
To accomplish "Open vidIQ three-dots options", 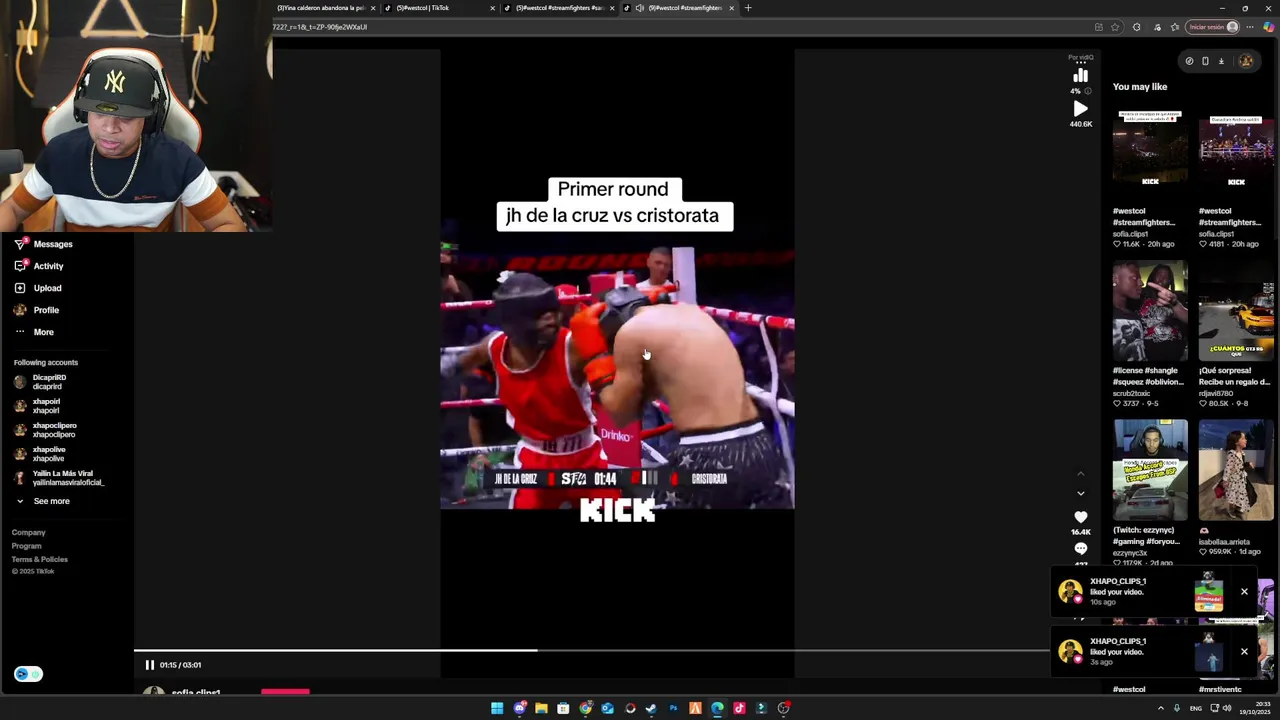I will [1080, 63].
